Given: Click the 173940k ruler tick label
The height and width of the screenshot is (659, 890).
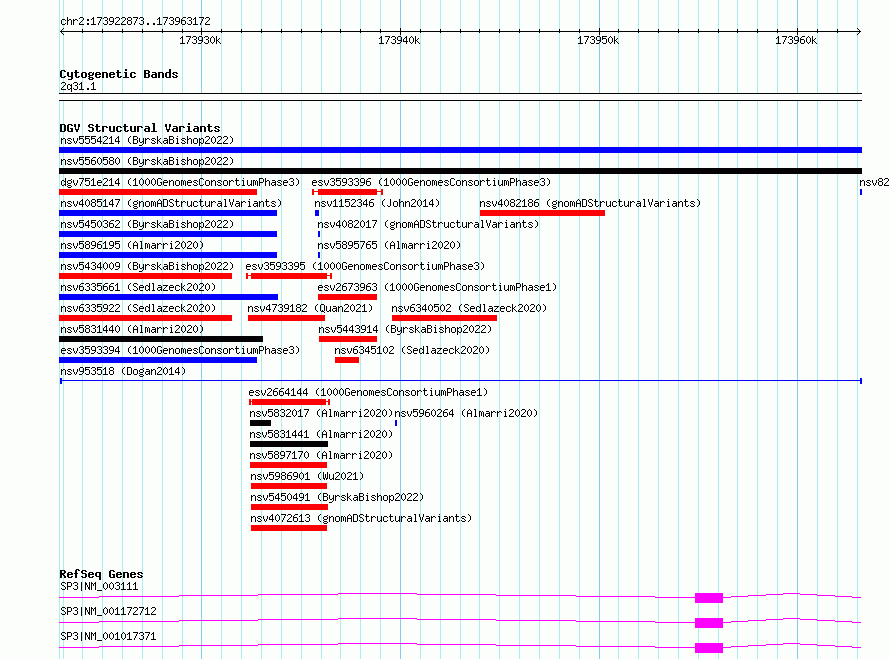Looking at the screenshot, I should pos(399,40).
